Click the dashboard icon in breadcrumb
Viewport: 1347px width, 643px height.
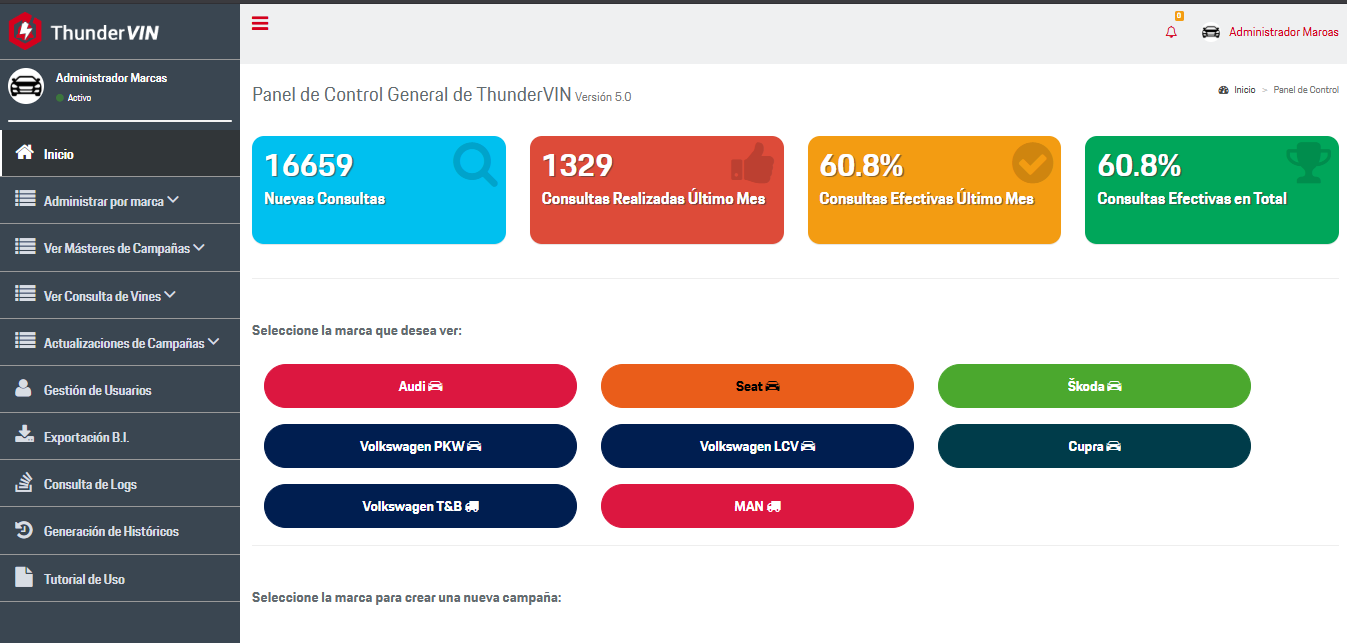click(x=1223, y=90)
